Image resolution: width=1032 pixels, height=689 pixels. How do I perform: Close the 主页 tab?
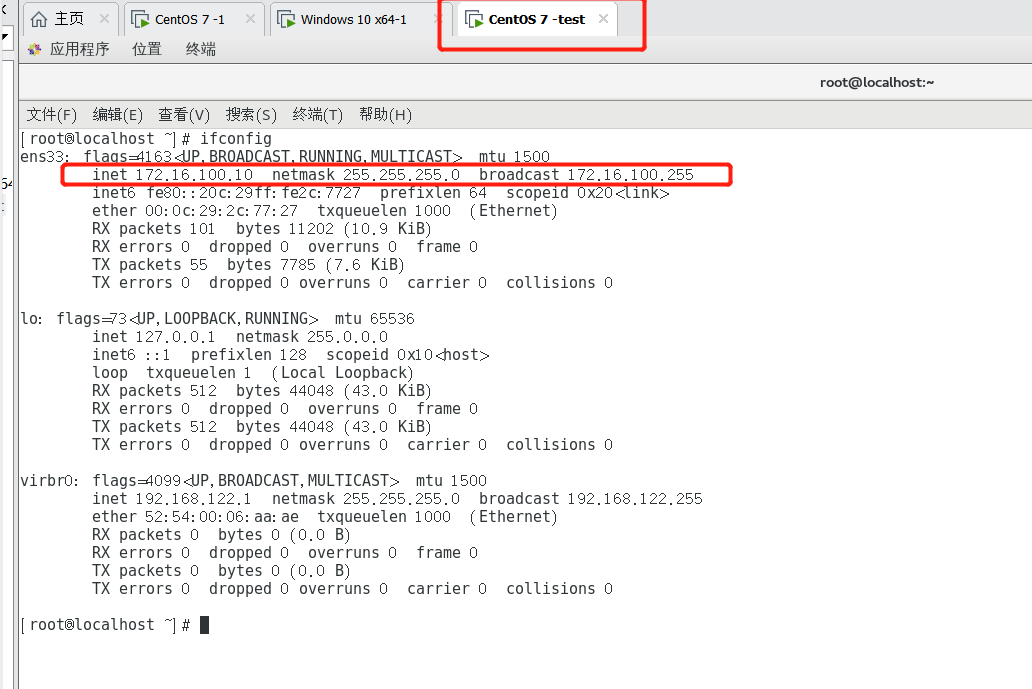tap(104, 19)
